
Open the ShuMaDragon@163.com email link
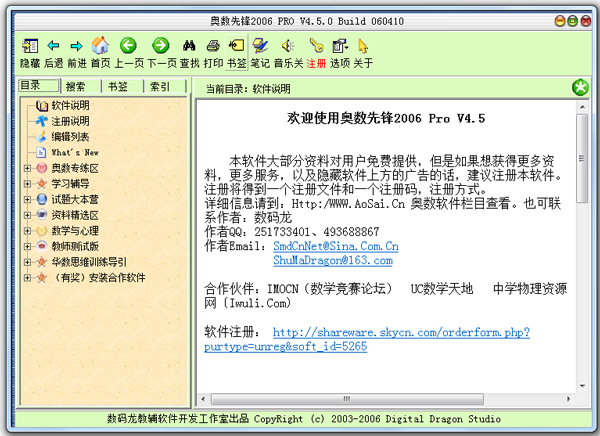(333, 261)
